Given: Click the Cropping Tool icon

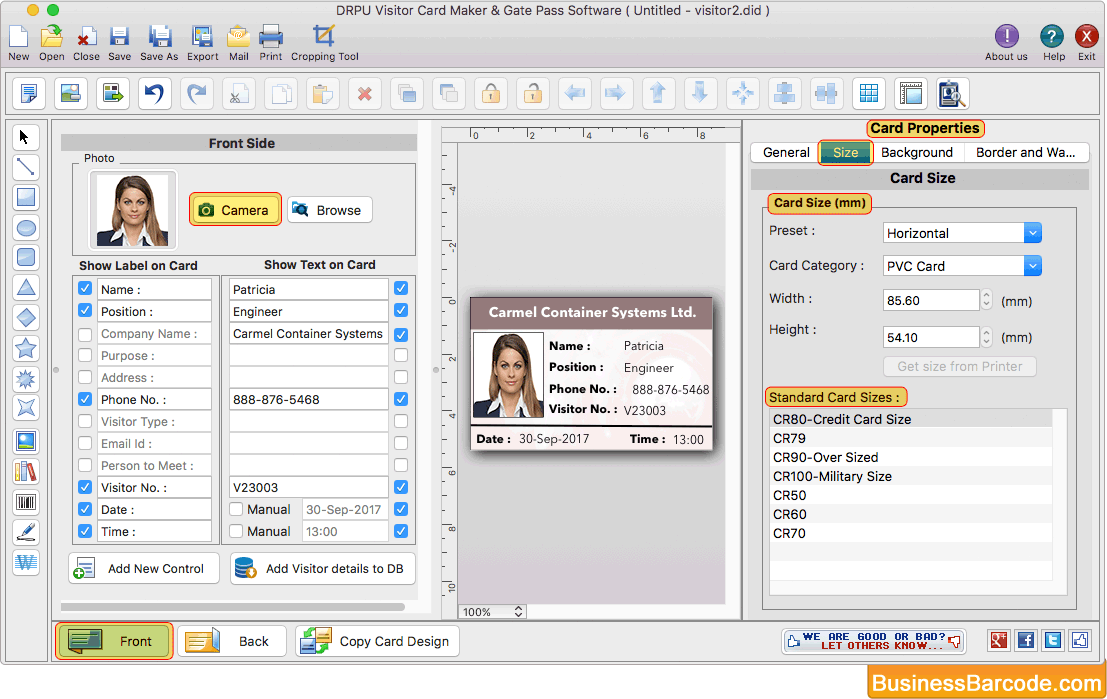Looking at the screenshot, I should (323, 38).
